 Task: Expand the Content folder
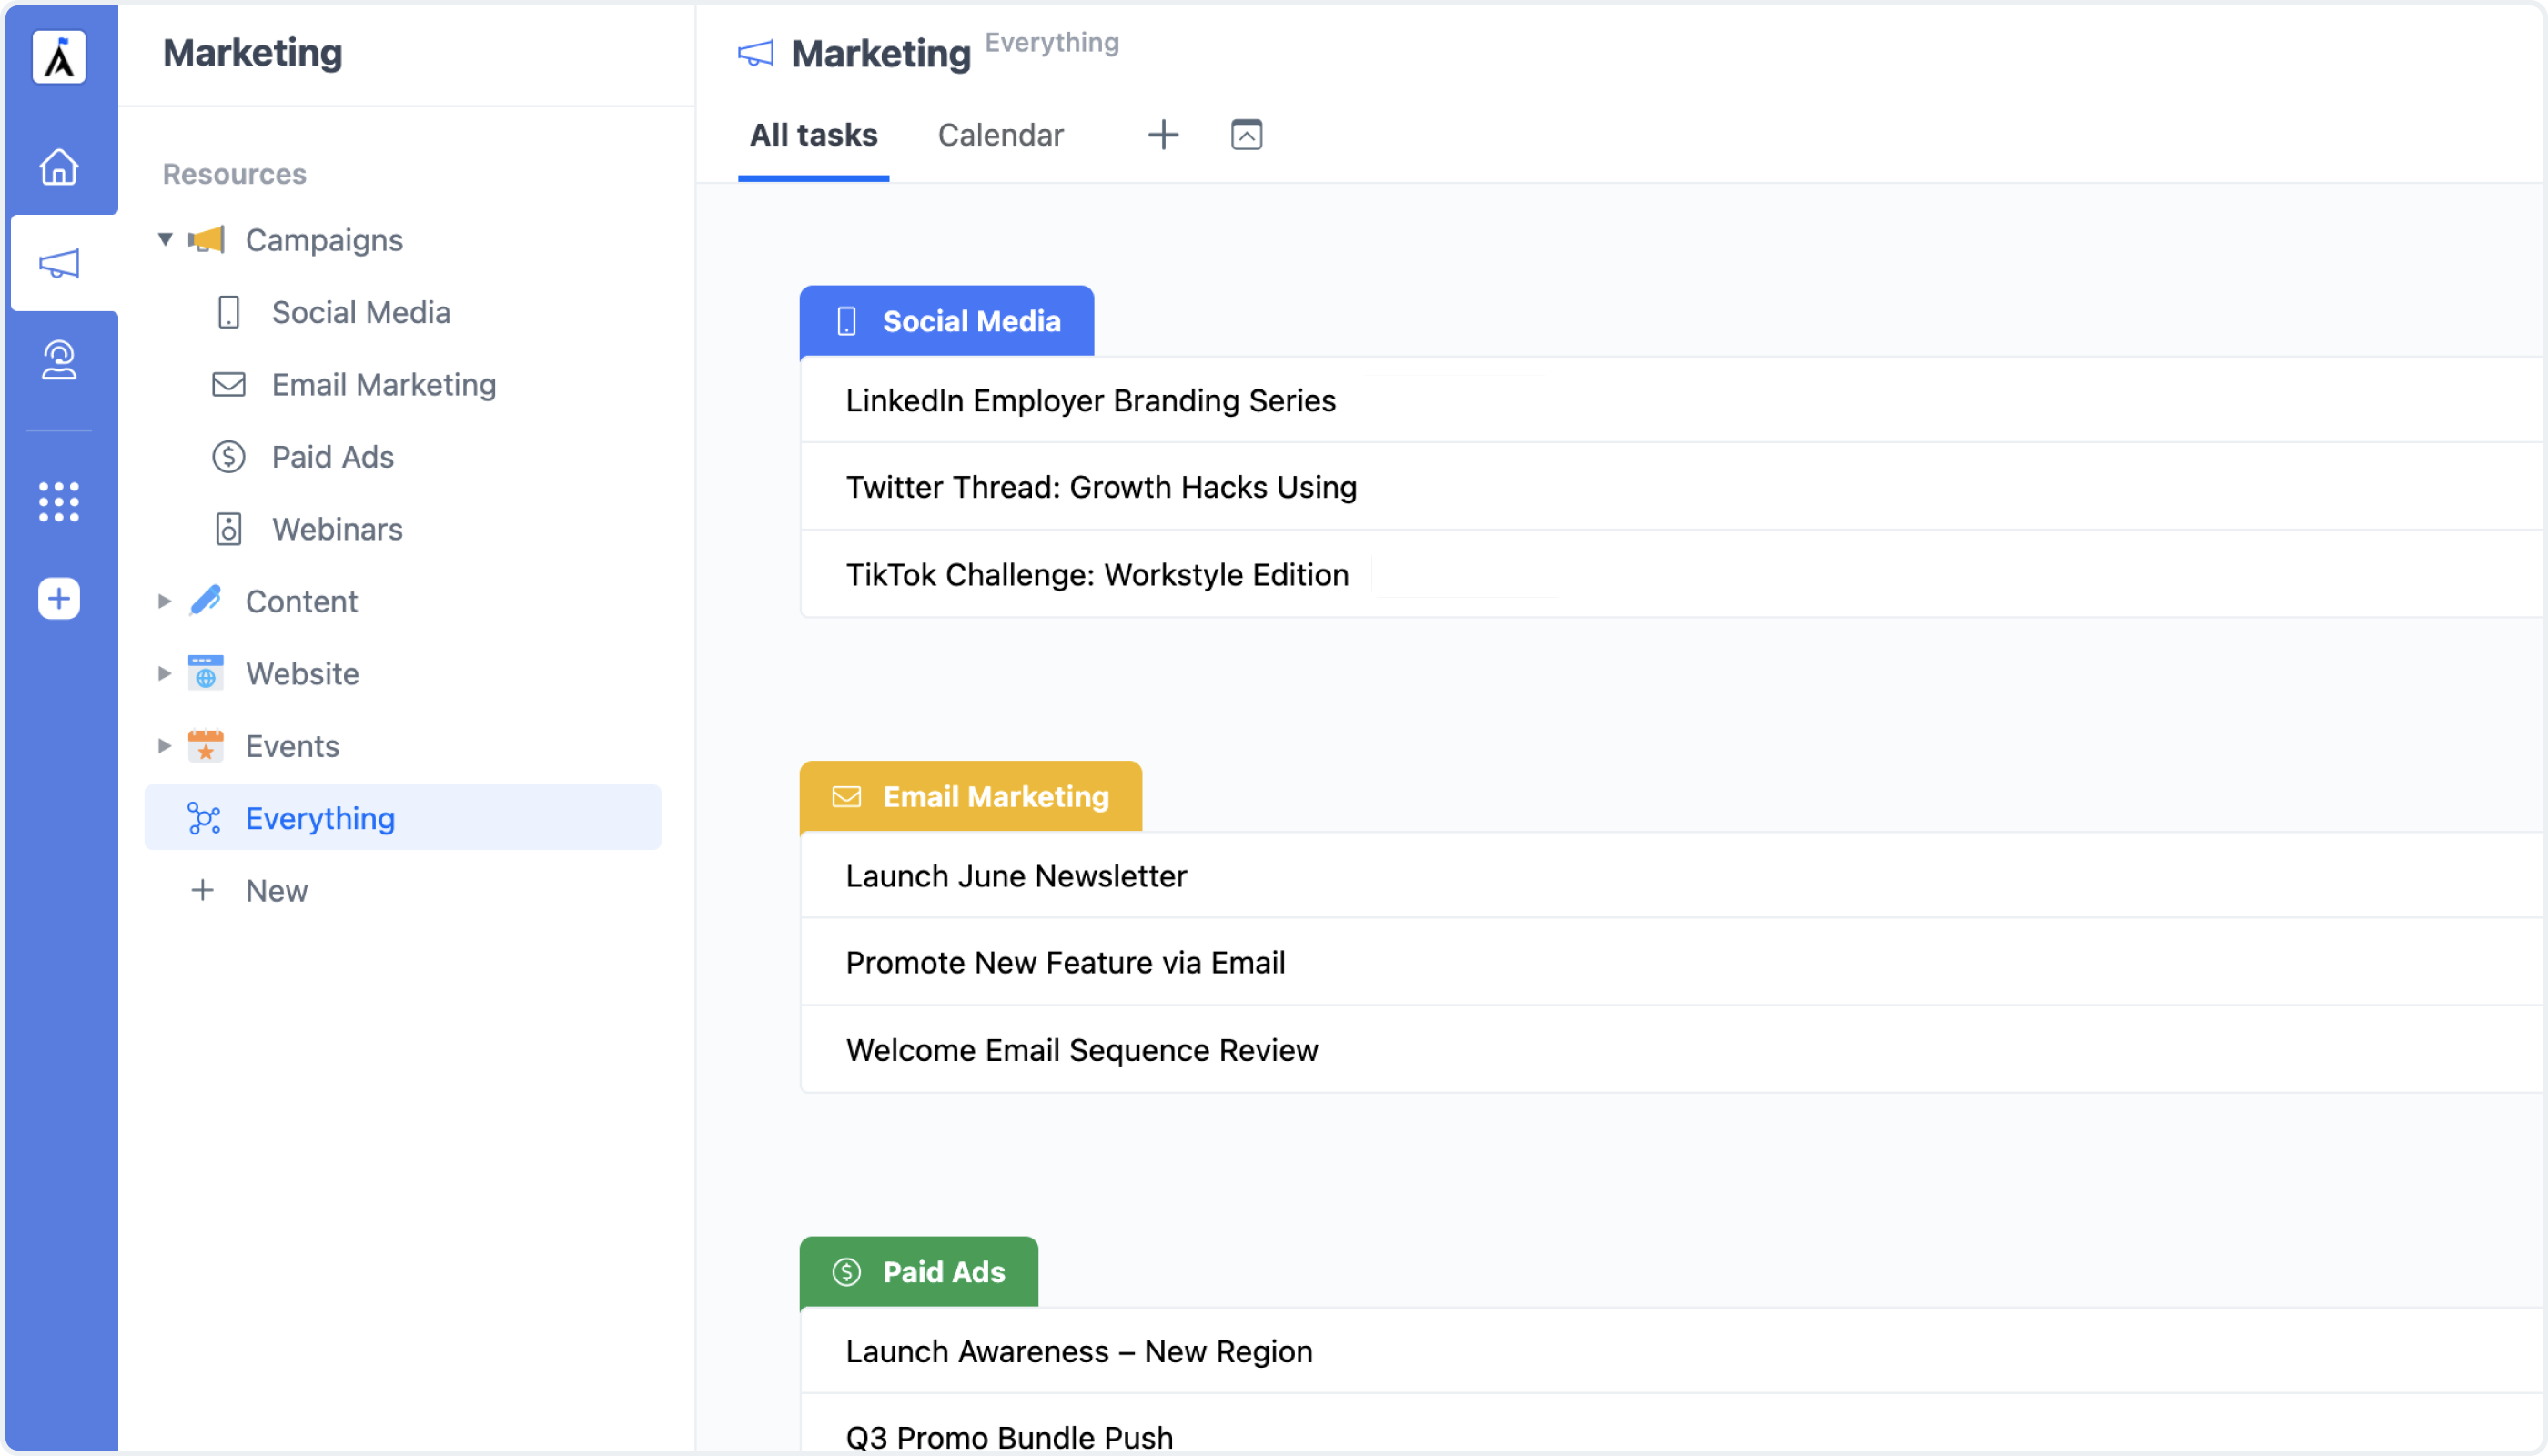coord(165,601)
